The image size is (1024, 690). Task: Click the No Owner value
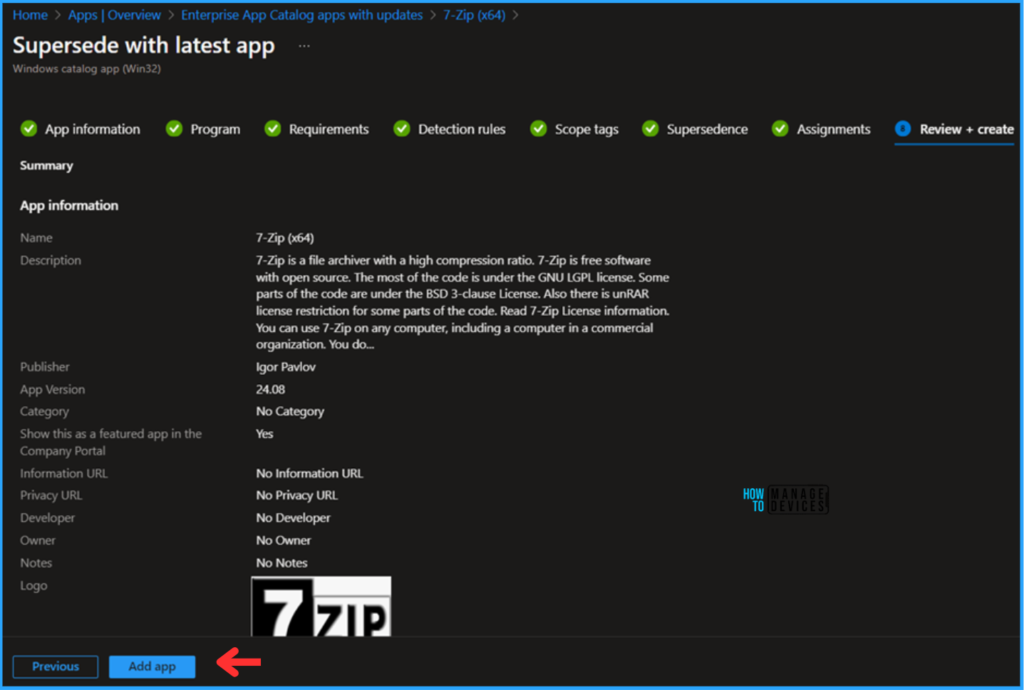pyautogui.click(x=283, y=541)
